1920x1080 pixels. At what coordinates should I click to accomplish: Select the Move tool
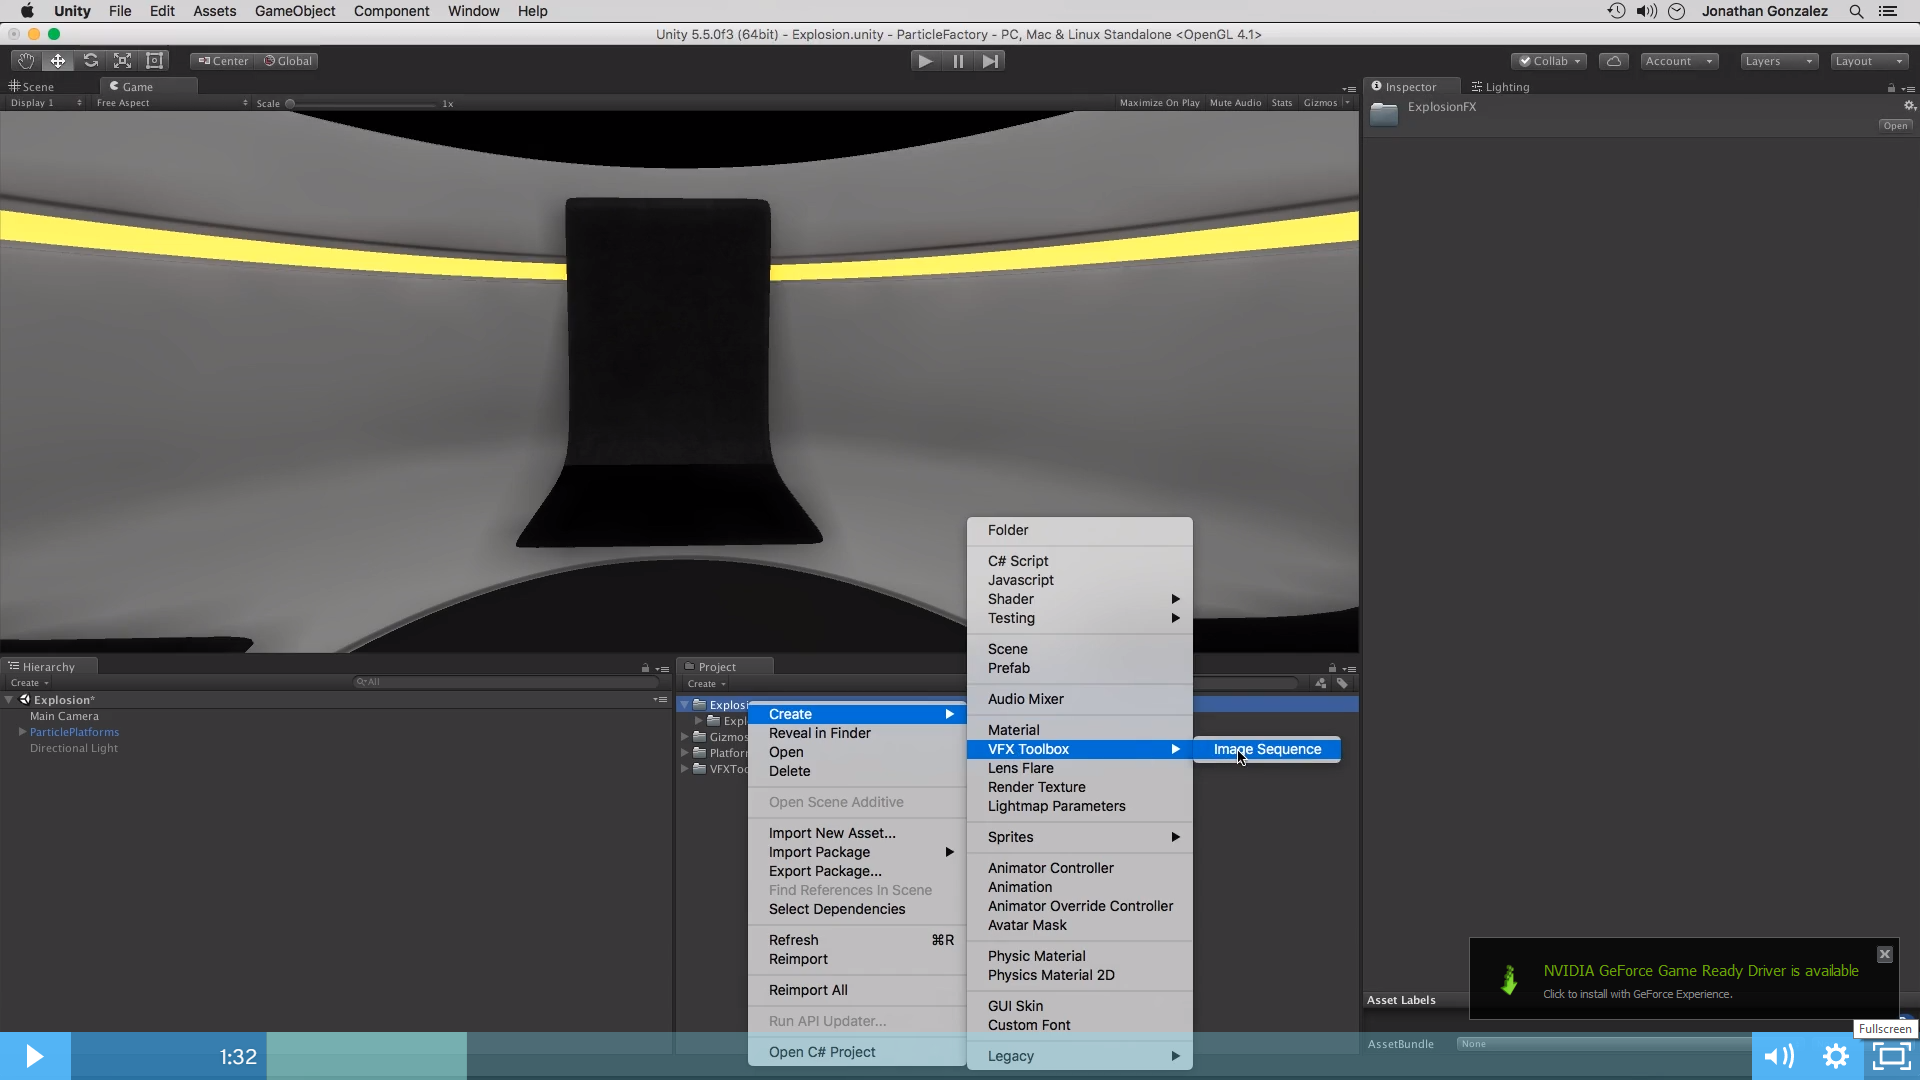tap(57, 60)
